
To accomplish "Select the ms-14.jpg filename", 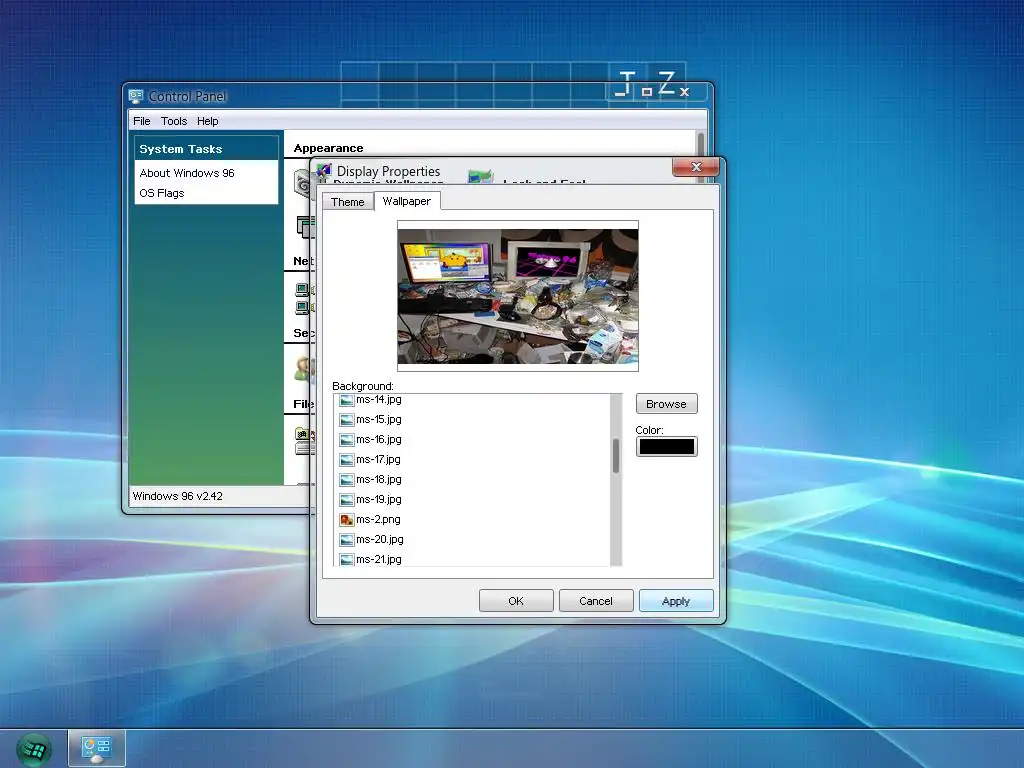I will coord(379,399).
